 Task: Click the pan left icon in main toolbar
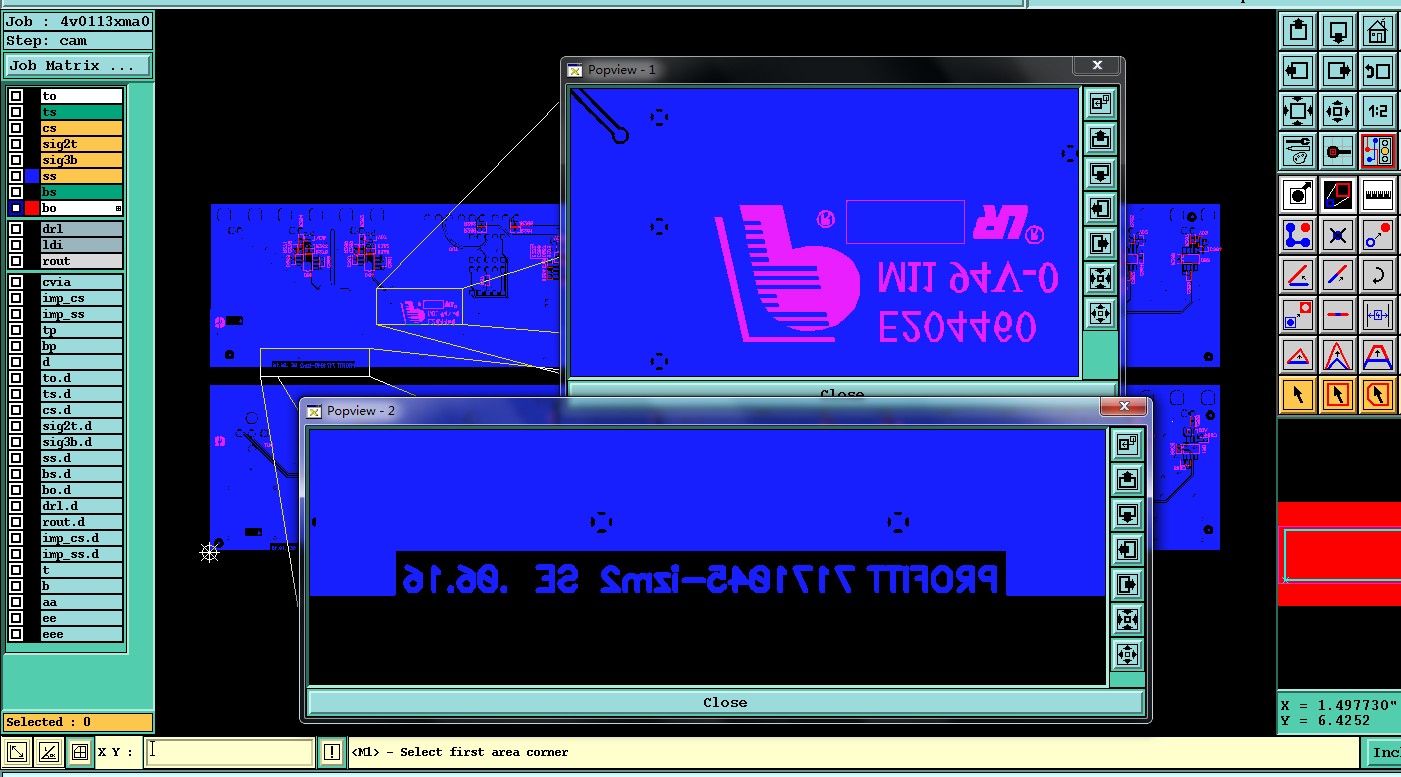click(1297, 70)
